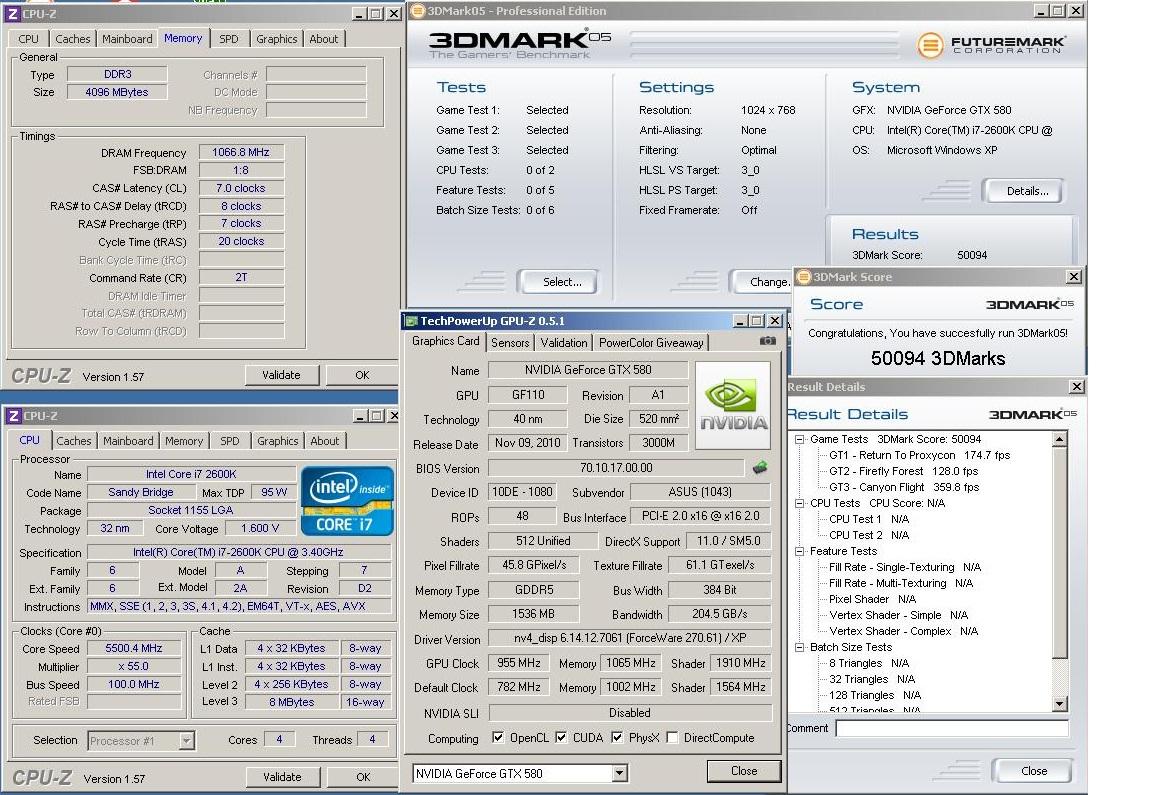Open About tab in upper CPU-Z window

(323, 39)
